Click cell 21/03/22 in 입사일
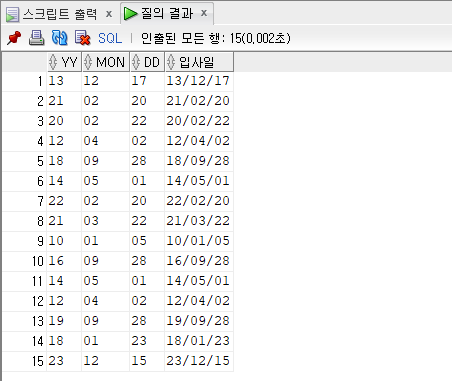Viewport: 452px width, 381px height. pos(198,221)
